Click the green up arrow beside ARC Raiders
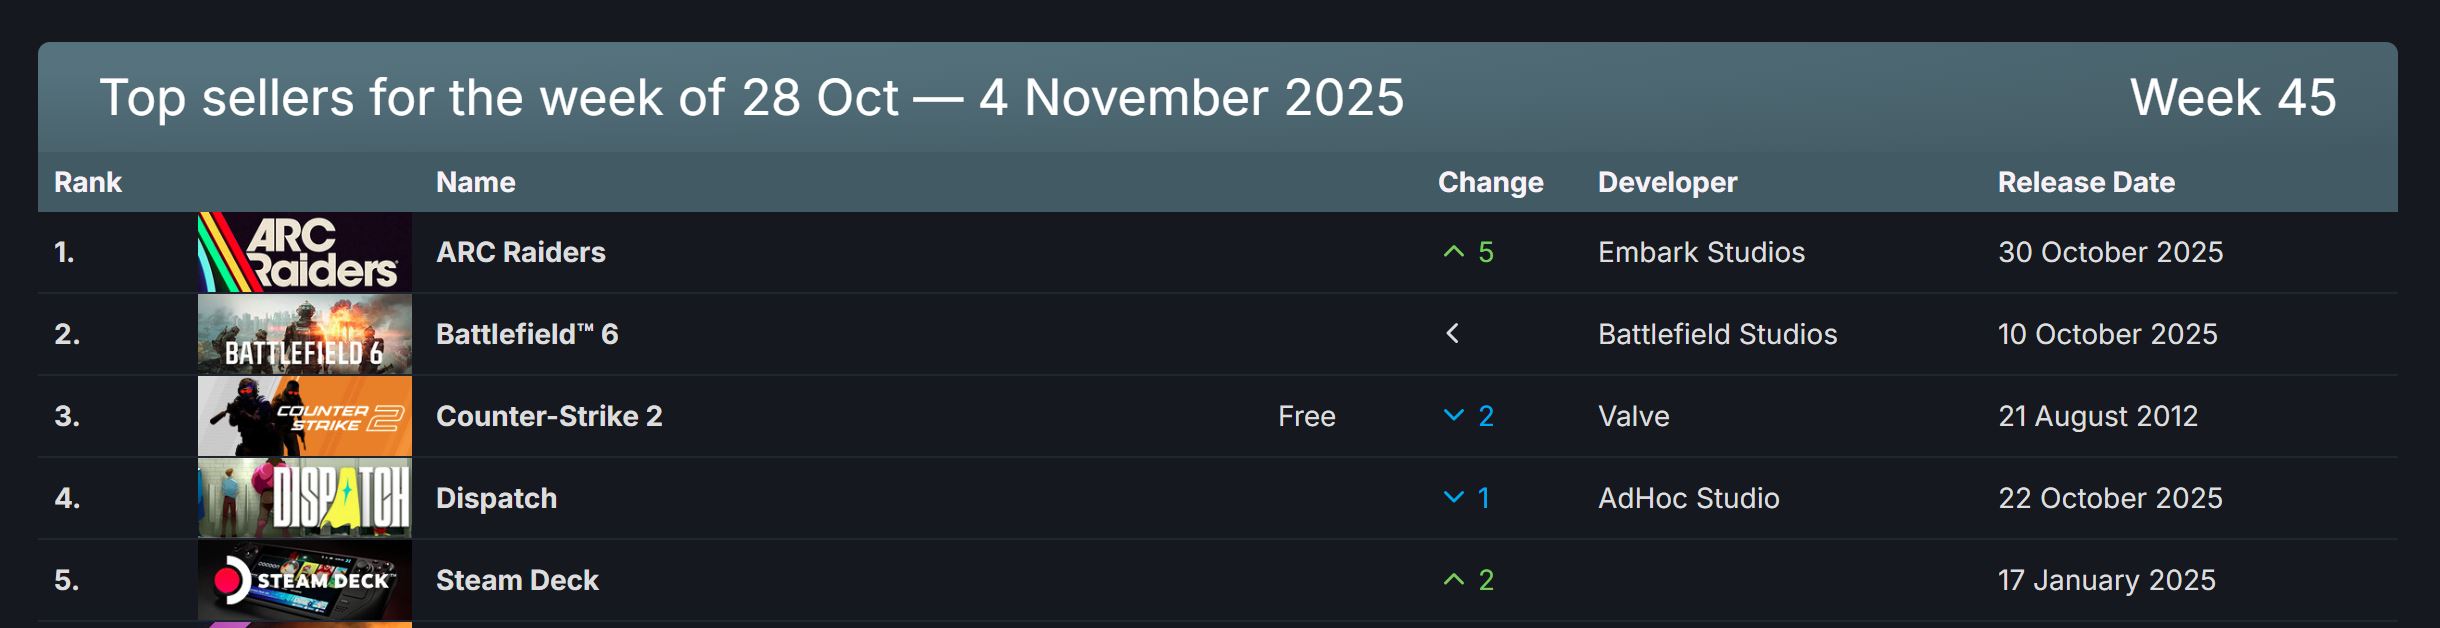This screenshot has height=628, width=2440. tap(1453, 252)
